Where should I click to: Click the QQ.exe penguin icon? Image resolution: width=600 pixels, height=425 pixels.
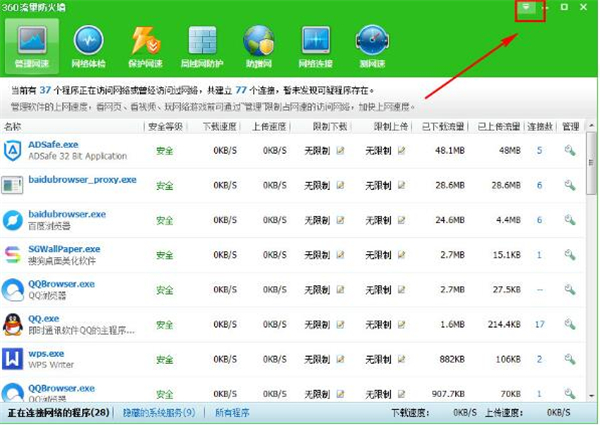[x=13, y=324]
